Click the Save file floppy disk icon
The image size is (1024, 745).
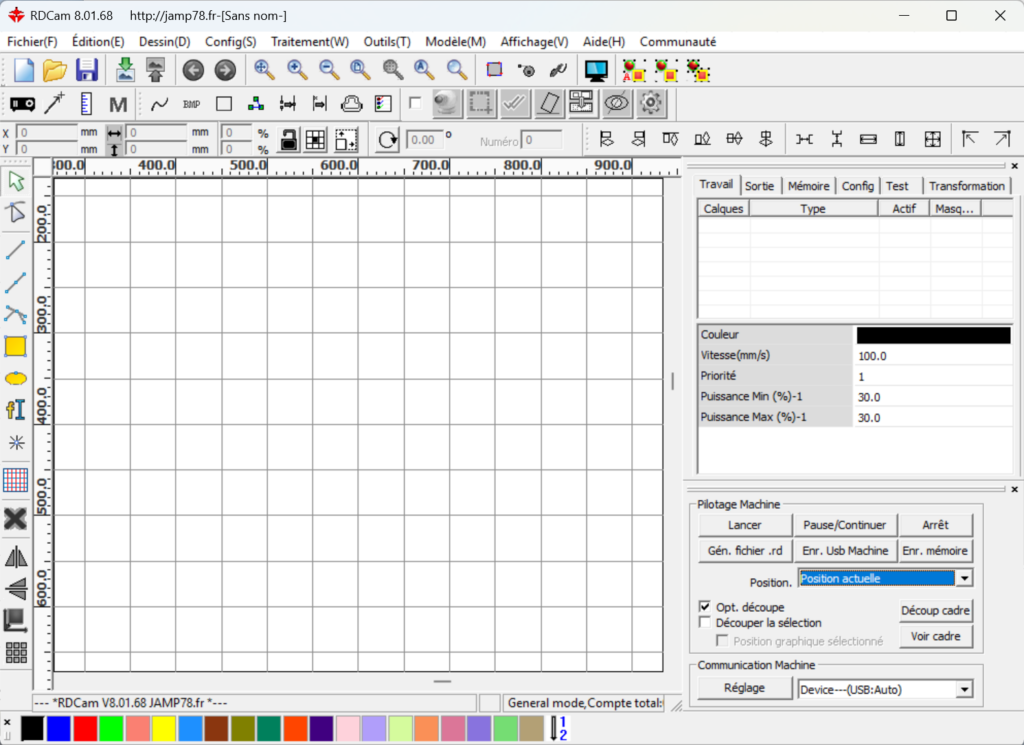[x=87, y=70]
